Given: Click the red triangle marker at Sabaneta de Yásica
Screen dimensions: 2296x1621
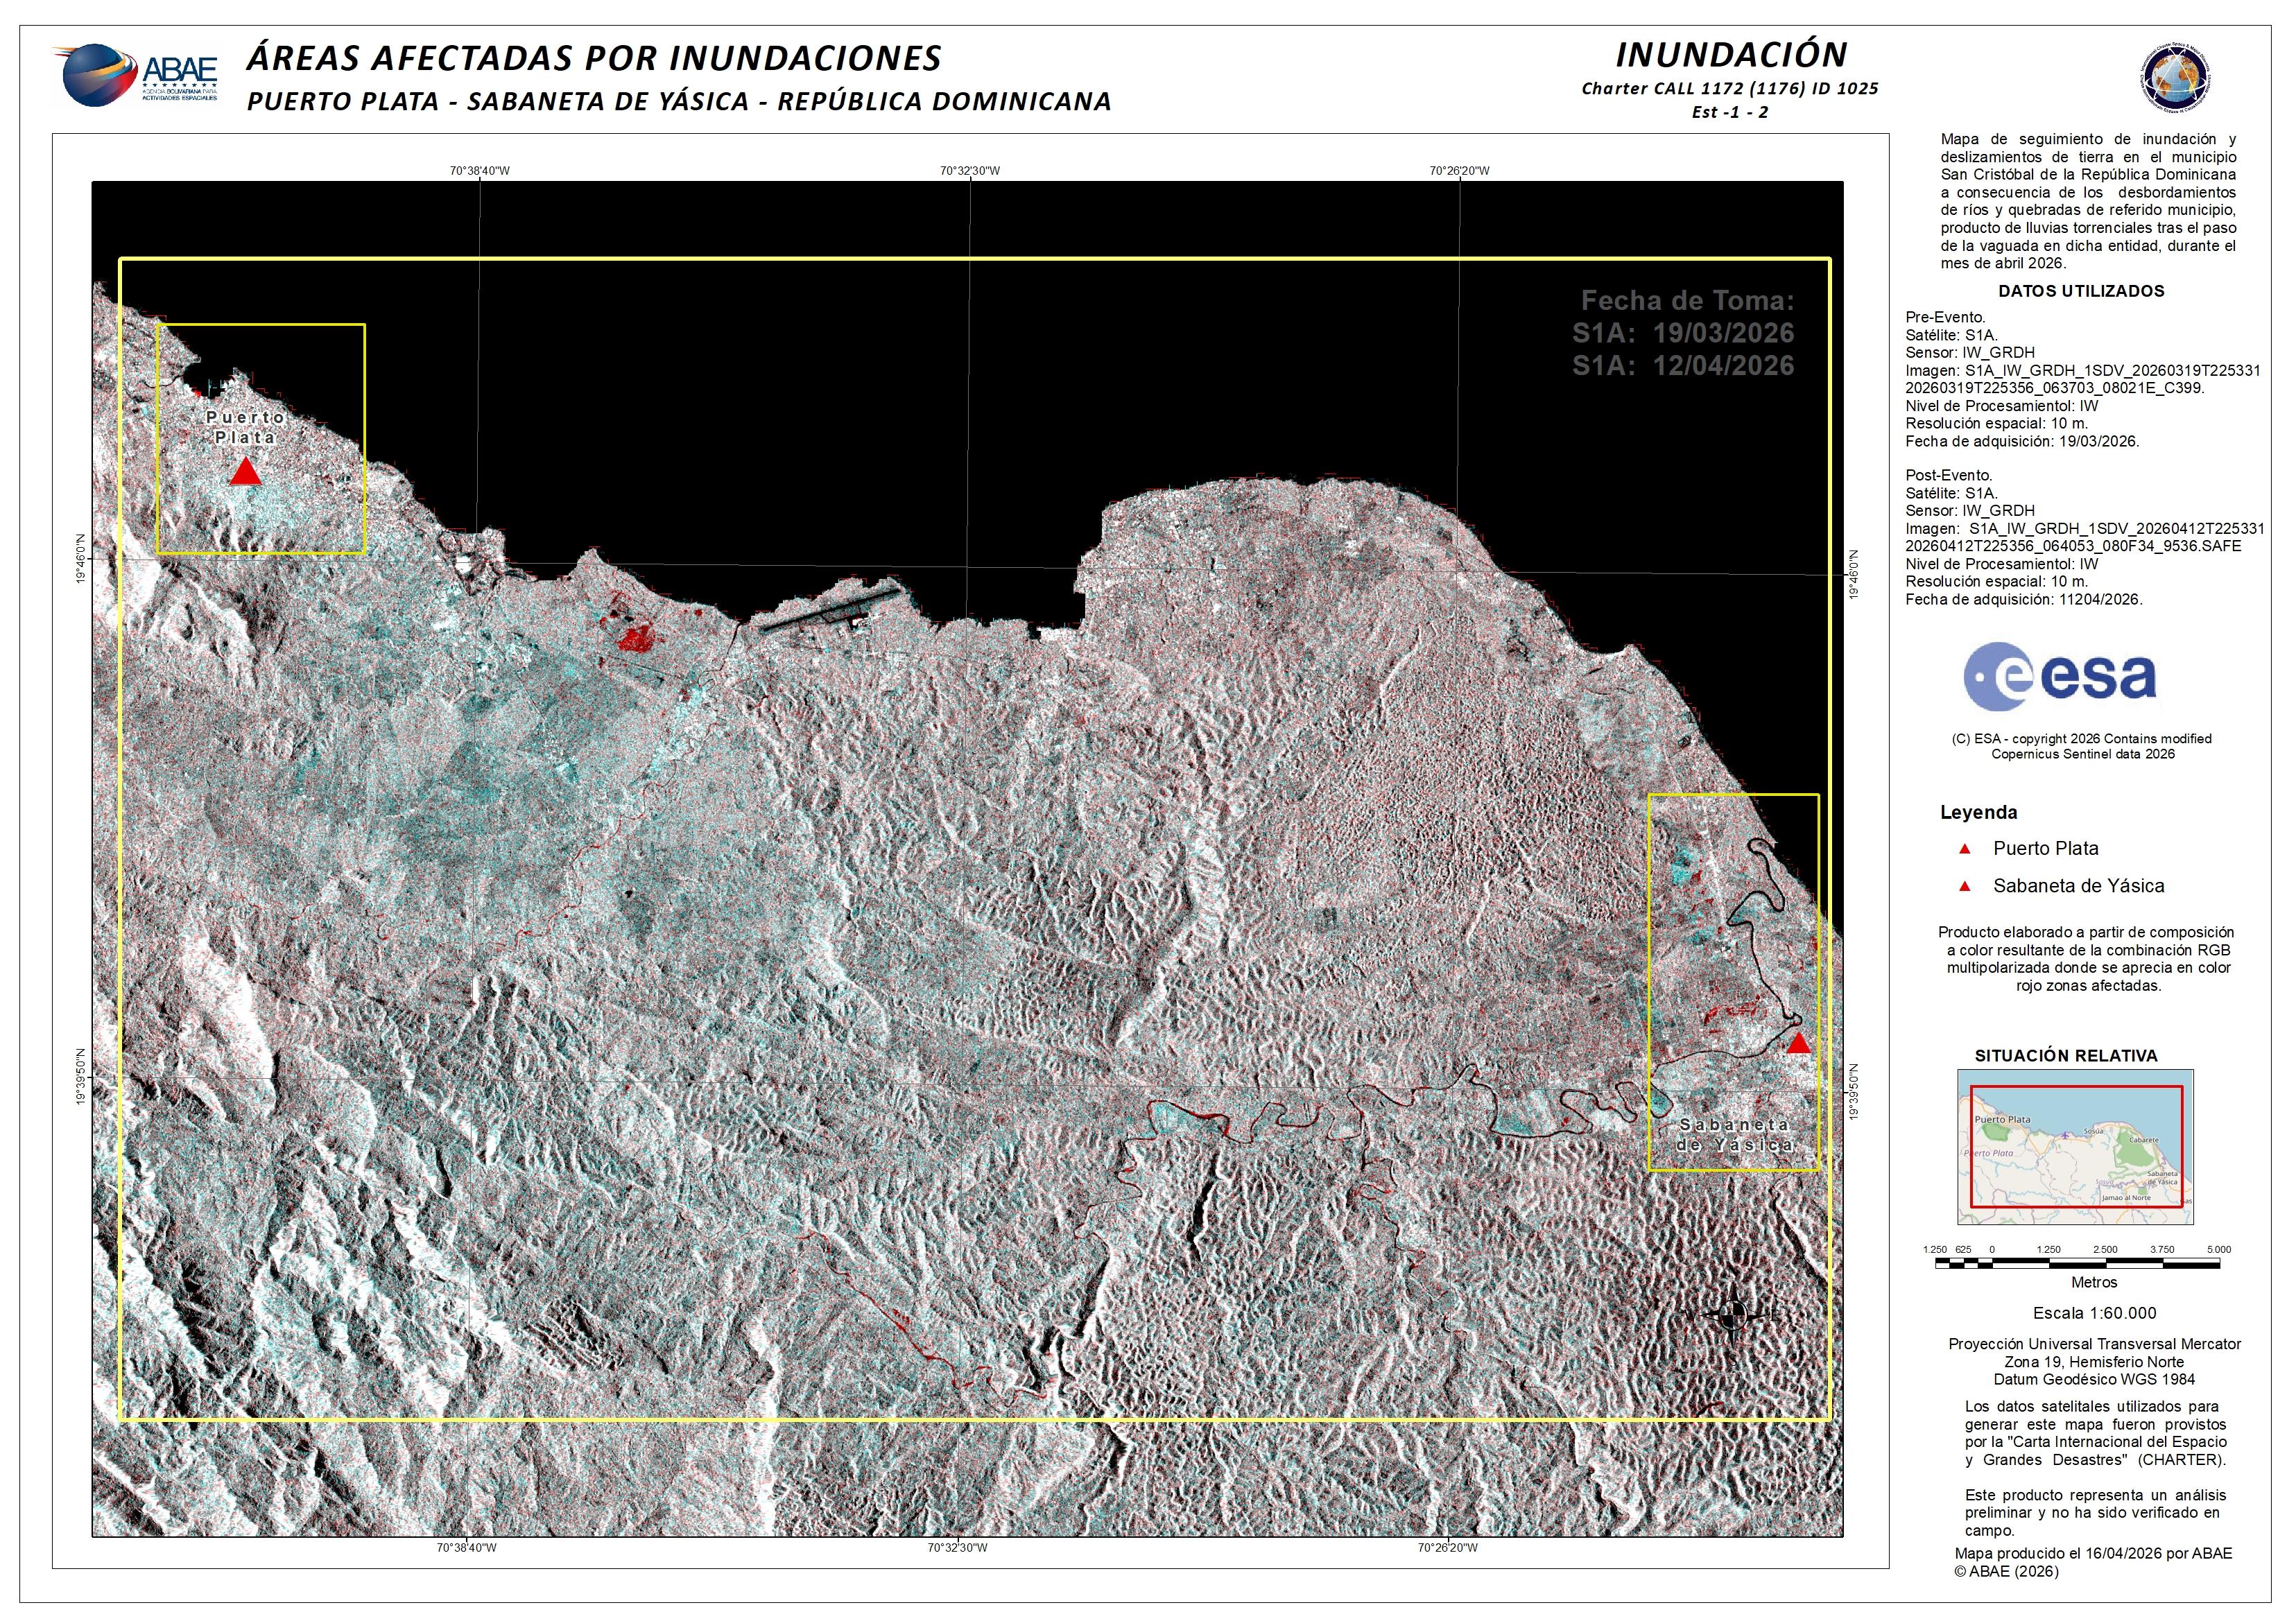Looking at the screenshot, I should pos(1798,1044).
